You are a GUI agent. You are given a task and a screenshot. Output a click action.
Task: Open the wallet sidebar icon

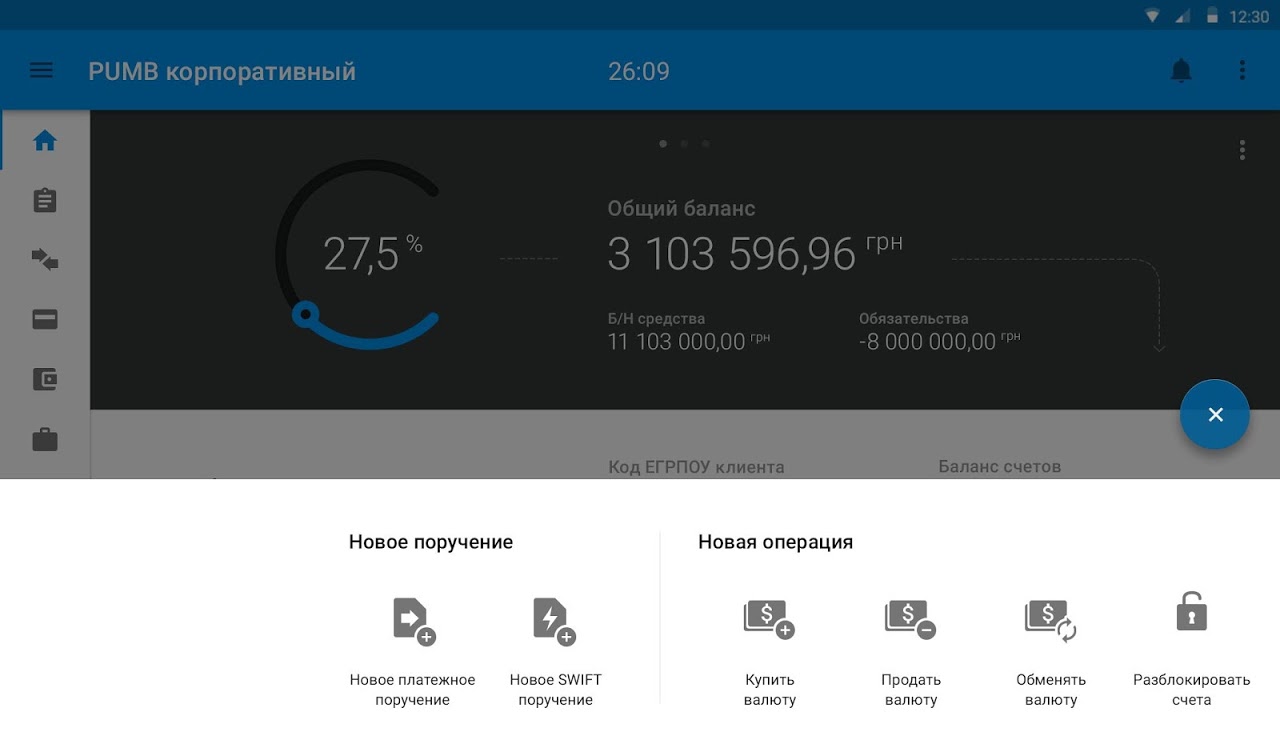[45, 379]
